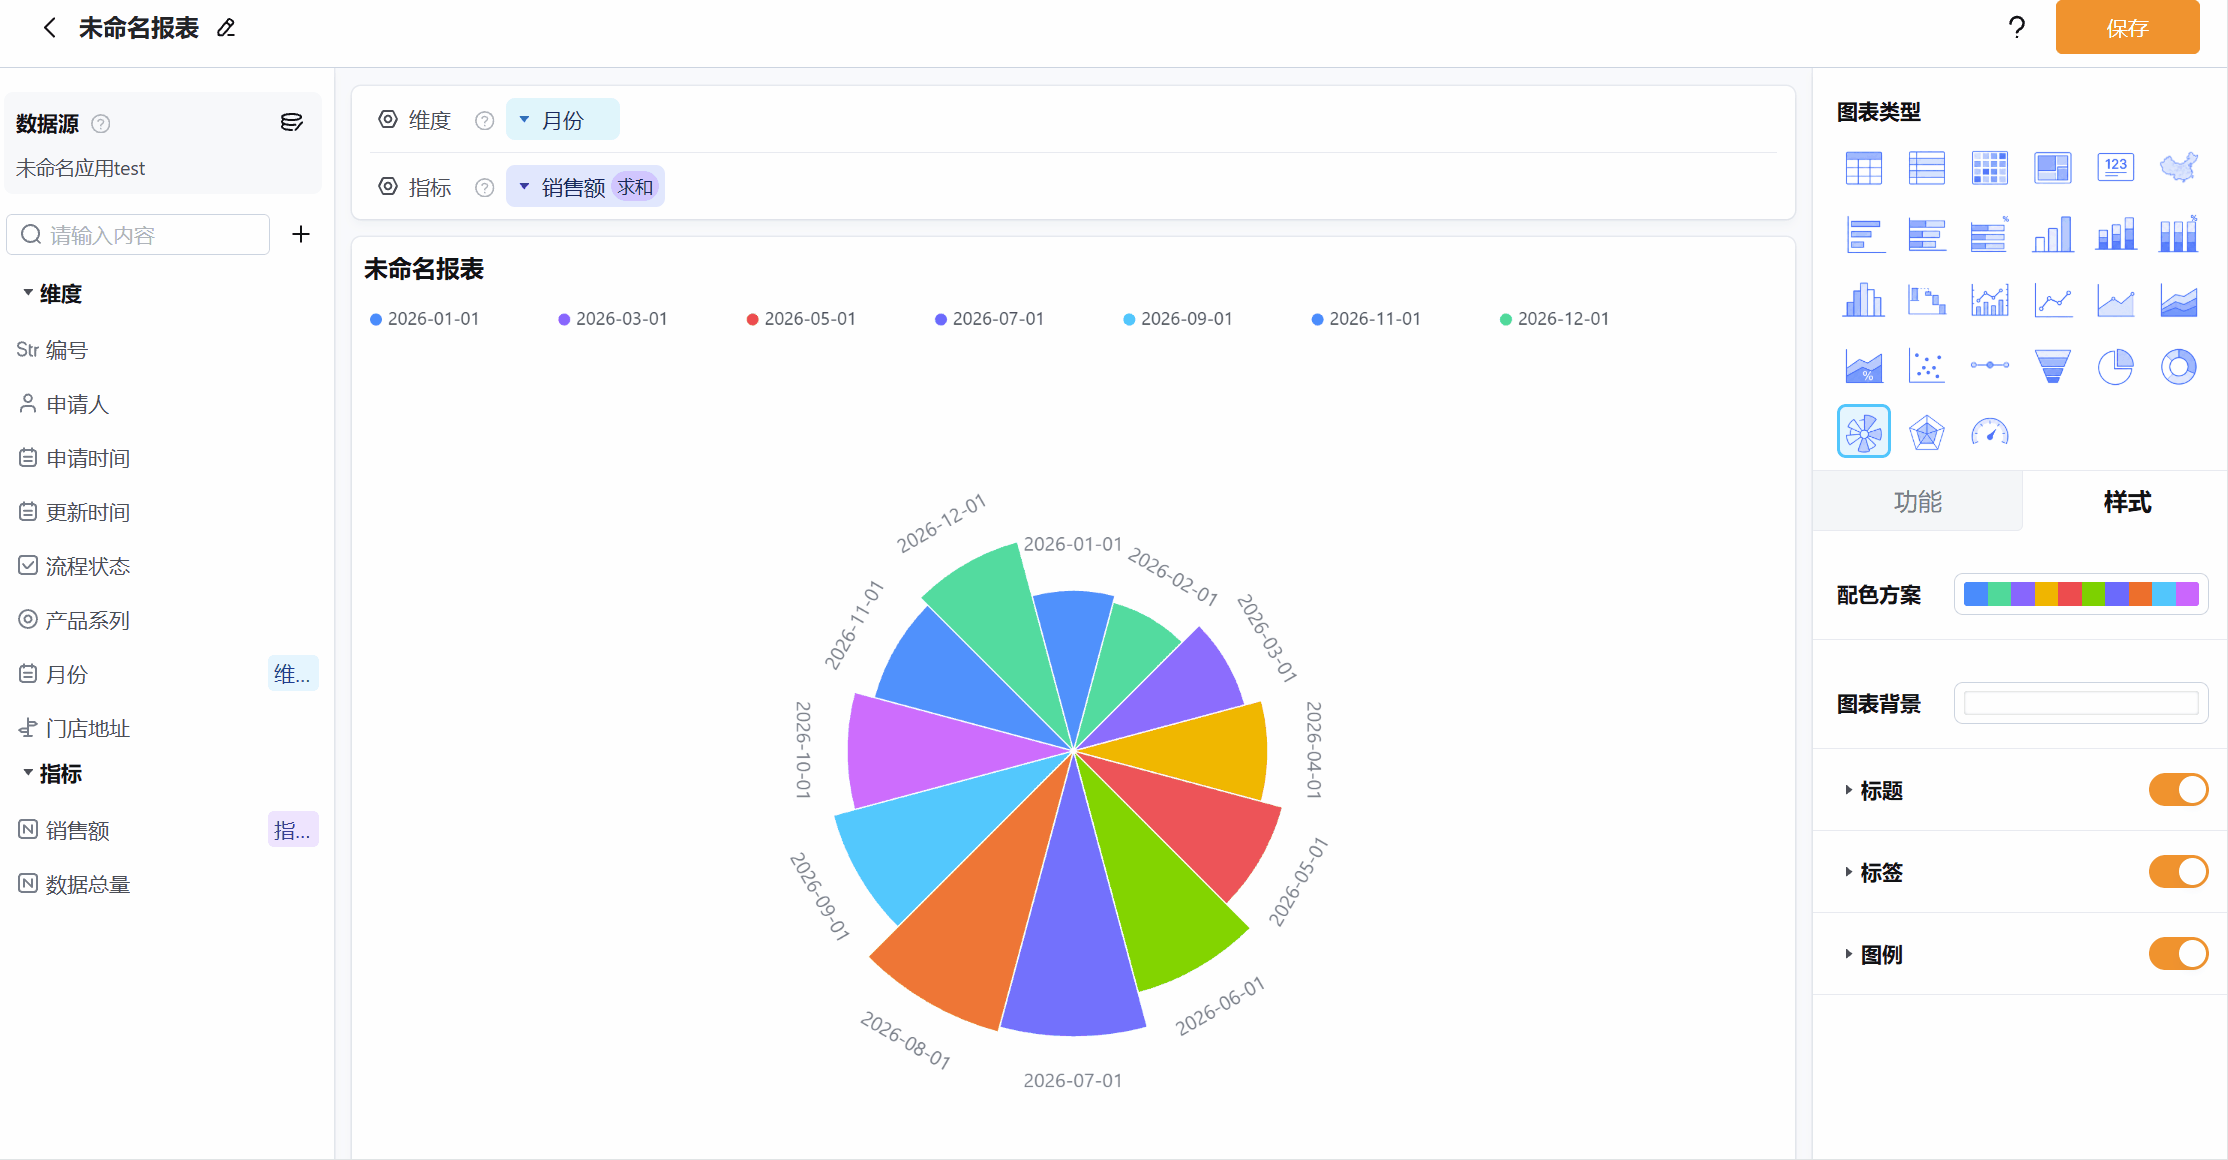
Task: Open the 配色方案 color palette
Action: point(2081,594)
